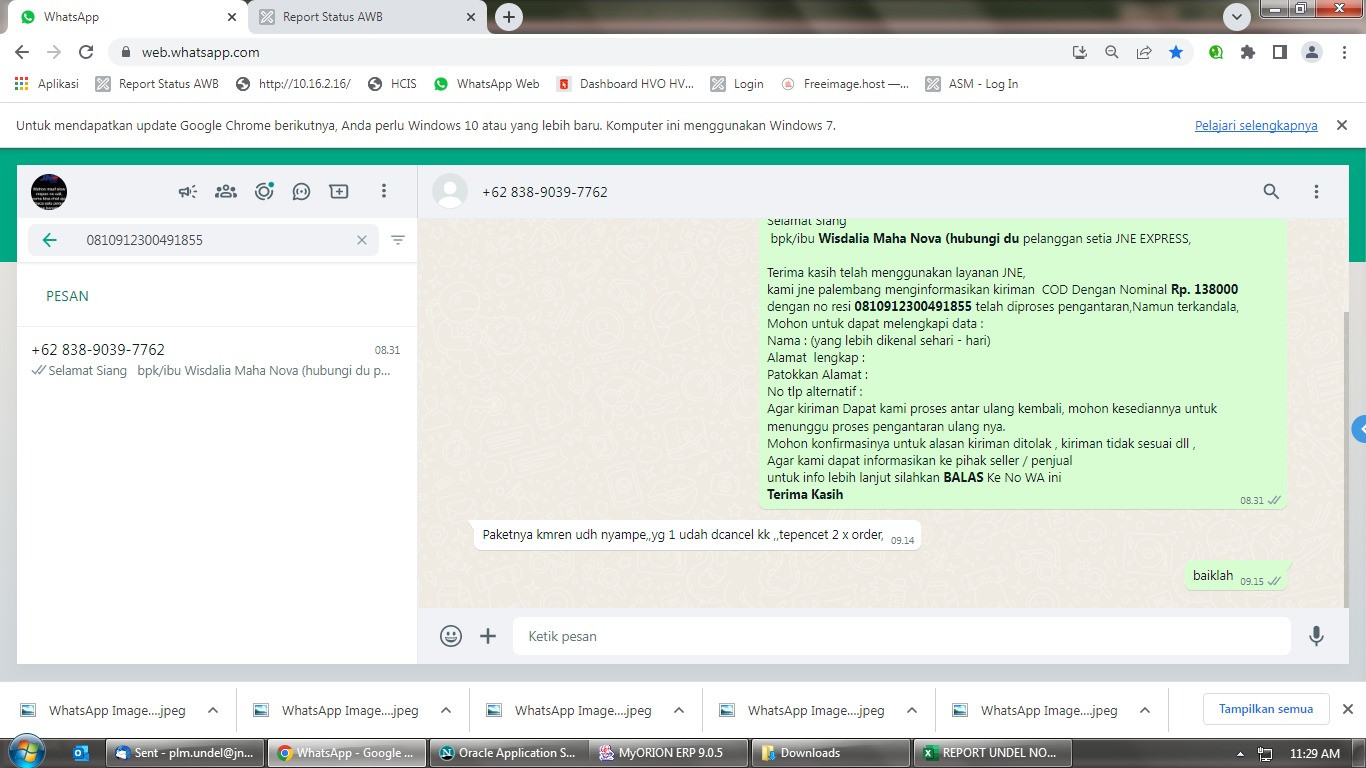
Task: Open the Dashboard HVO bookmark
Action: [x=626, y=84]
